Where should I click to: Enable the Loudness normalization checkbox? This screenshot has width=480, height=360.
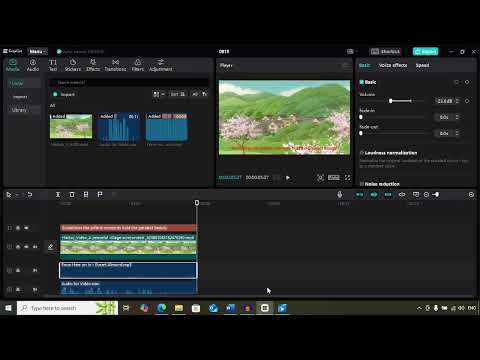(361, 153)
